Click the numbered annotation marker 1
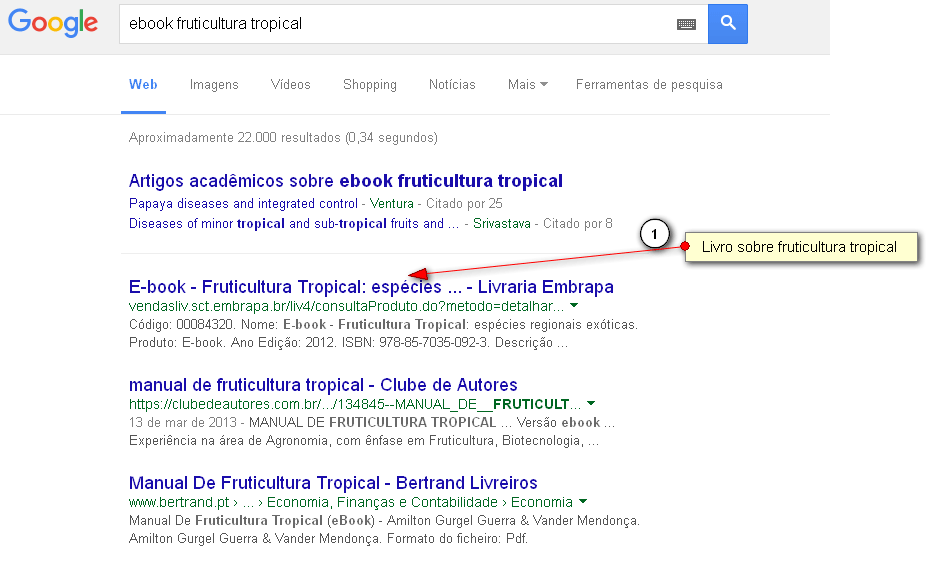This screenshot has height=568, width=928. 653,235
